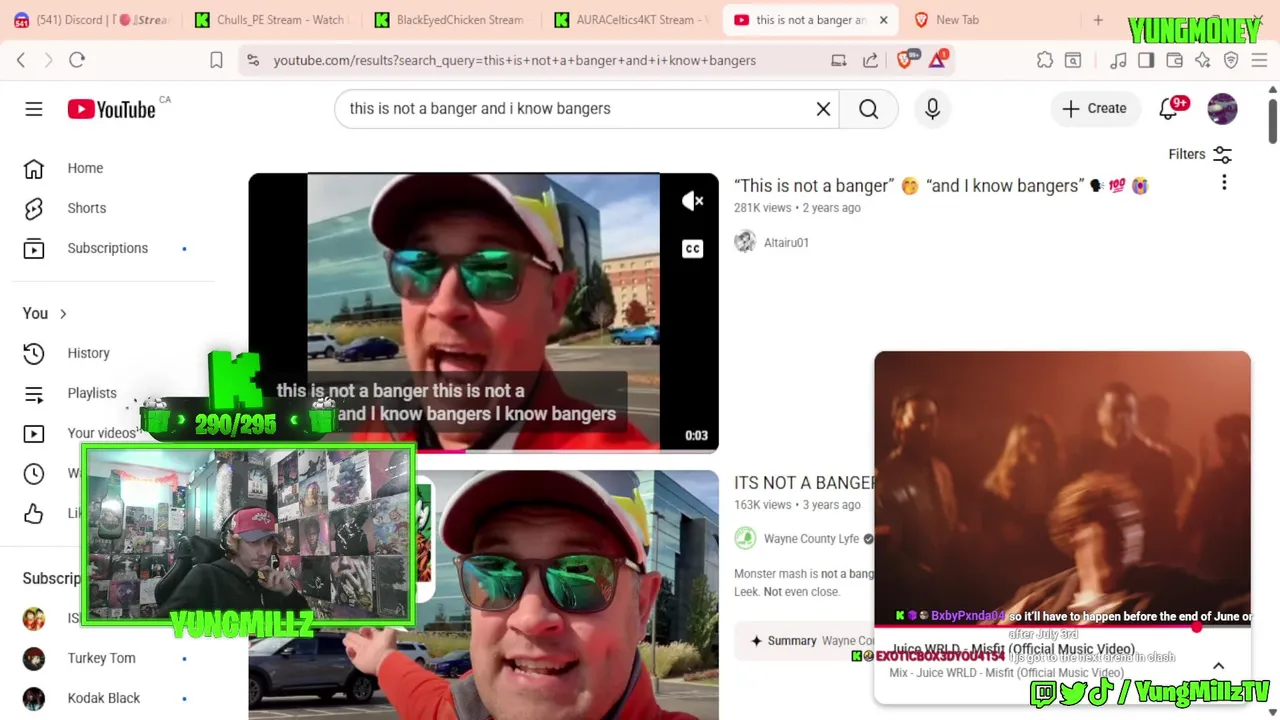Open the first video thumbnail
Viewport: 1280px width, 720px height.
(483, 312)
